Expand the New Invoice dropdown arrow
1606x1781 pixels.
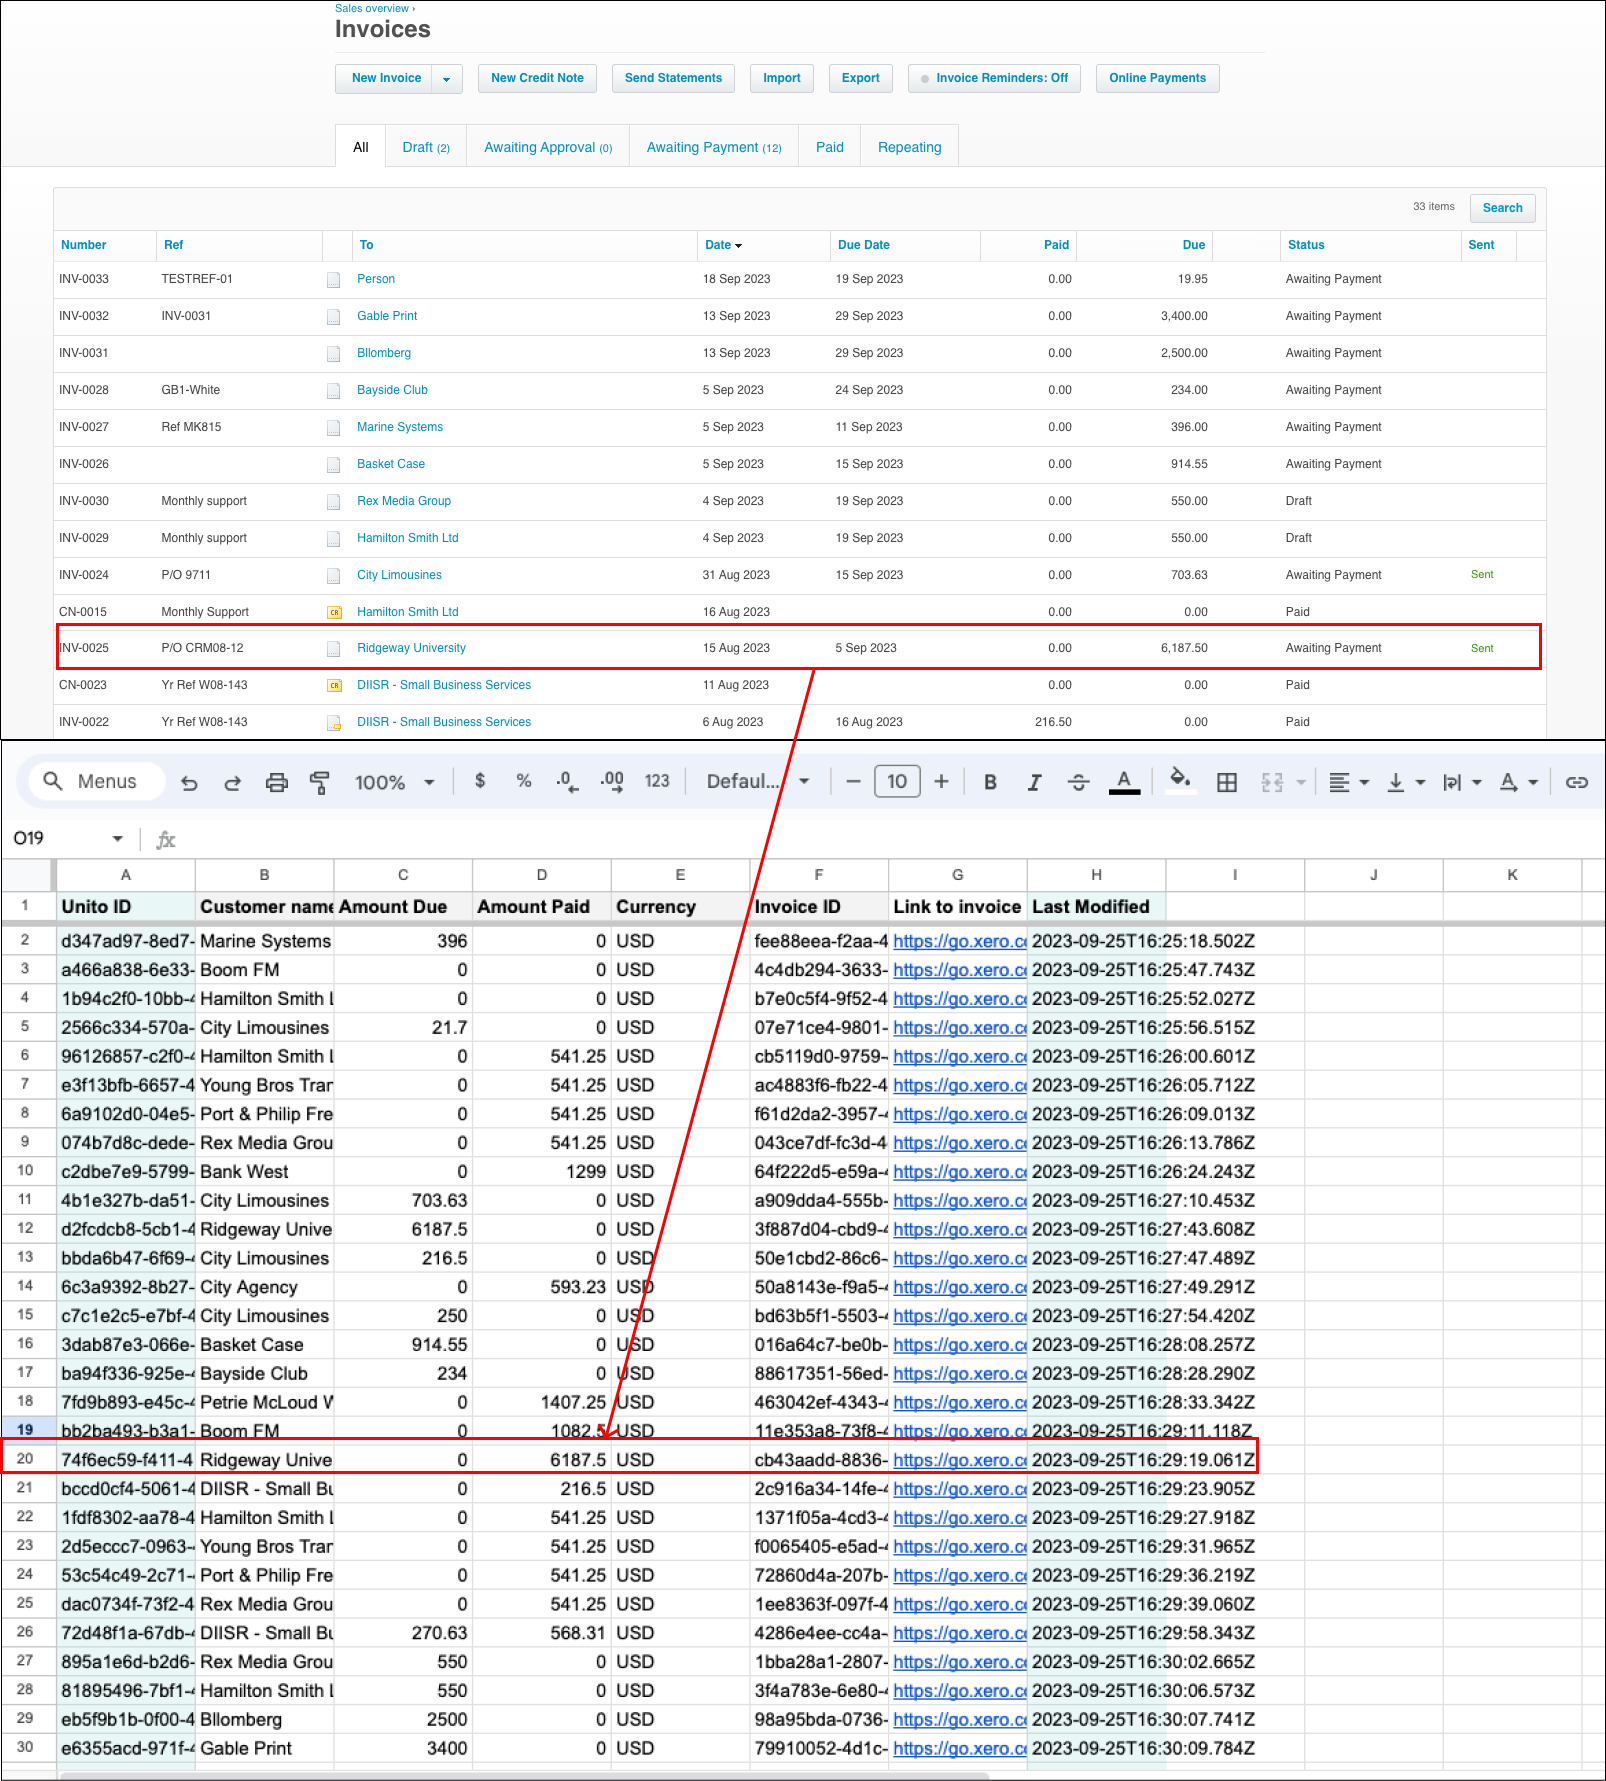point(447,78)
